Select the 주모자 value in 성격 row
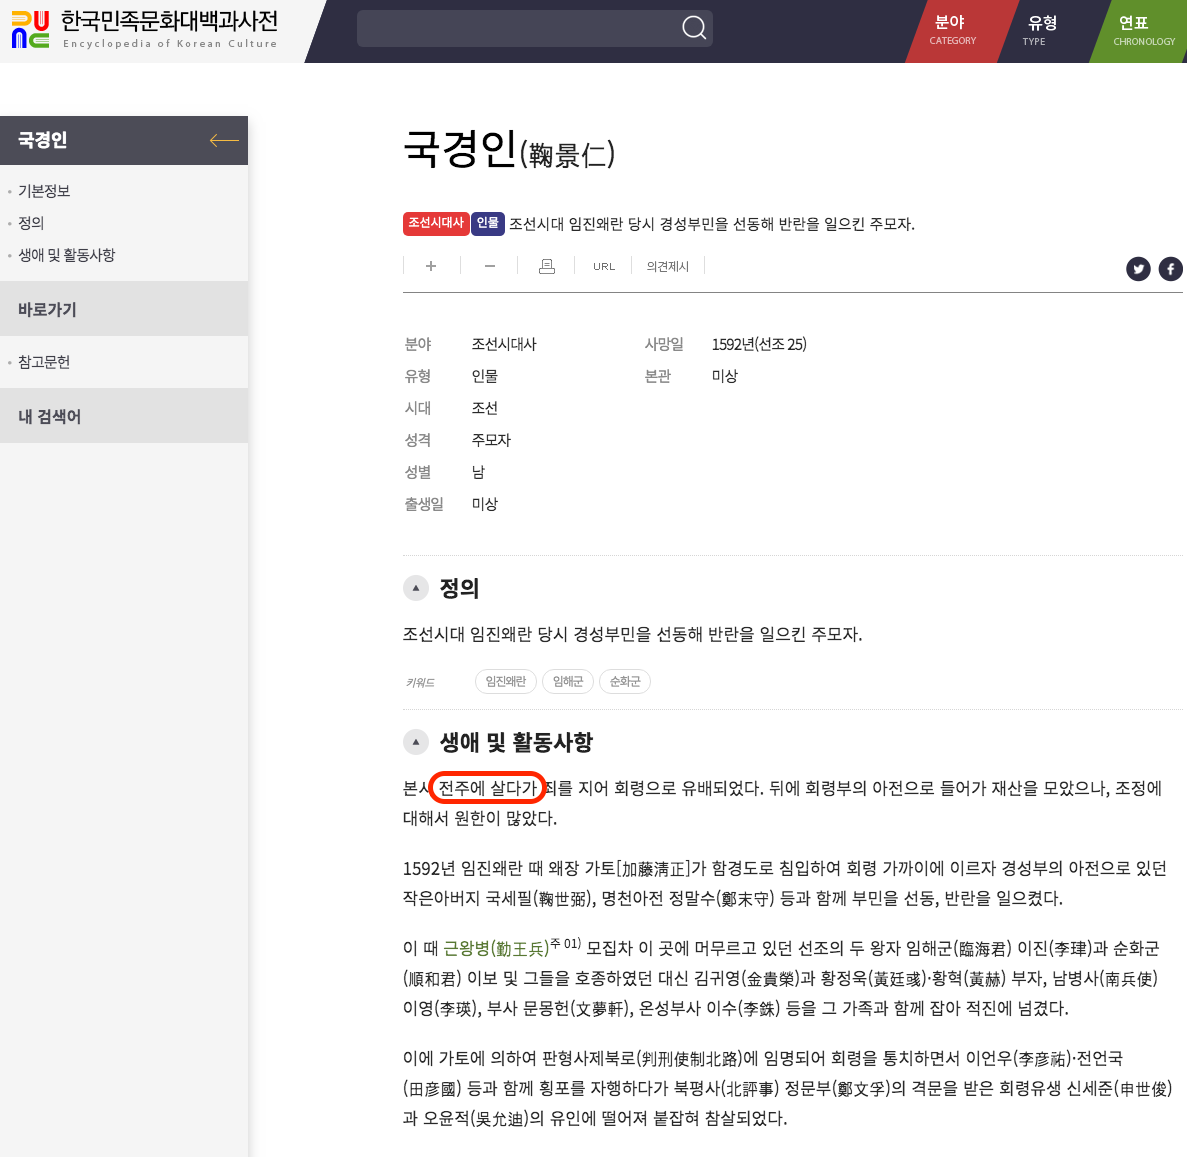Screen dimensions: 1187x1157 491,440
